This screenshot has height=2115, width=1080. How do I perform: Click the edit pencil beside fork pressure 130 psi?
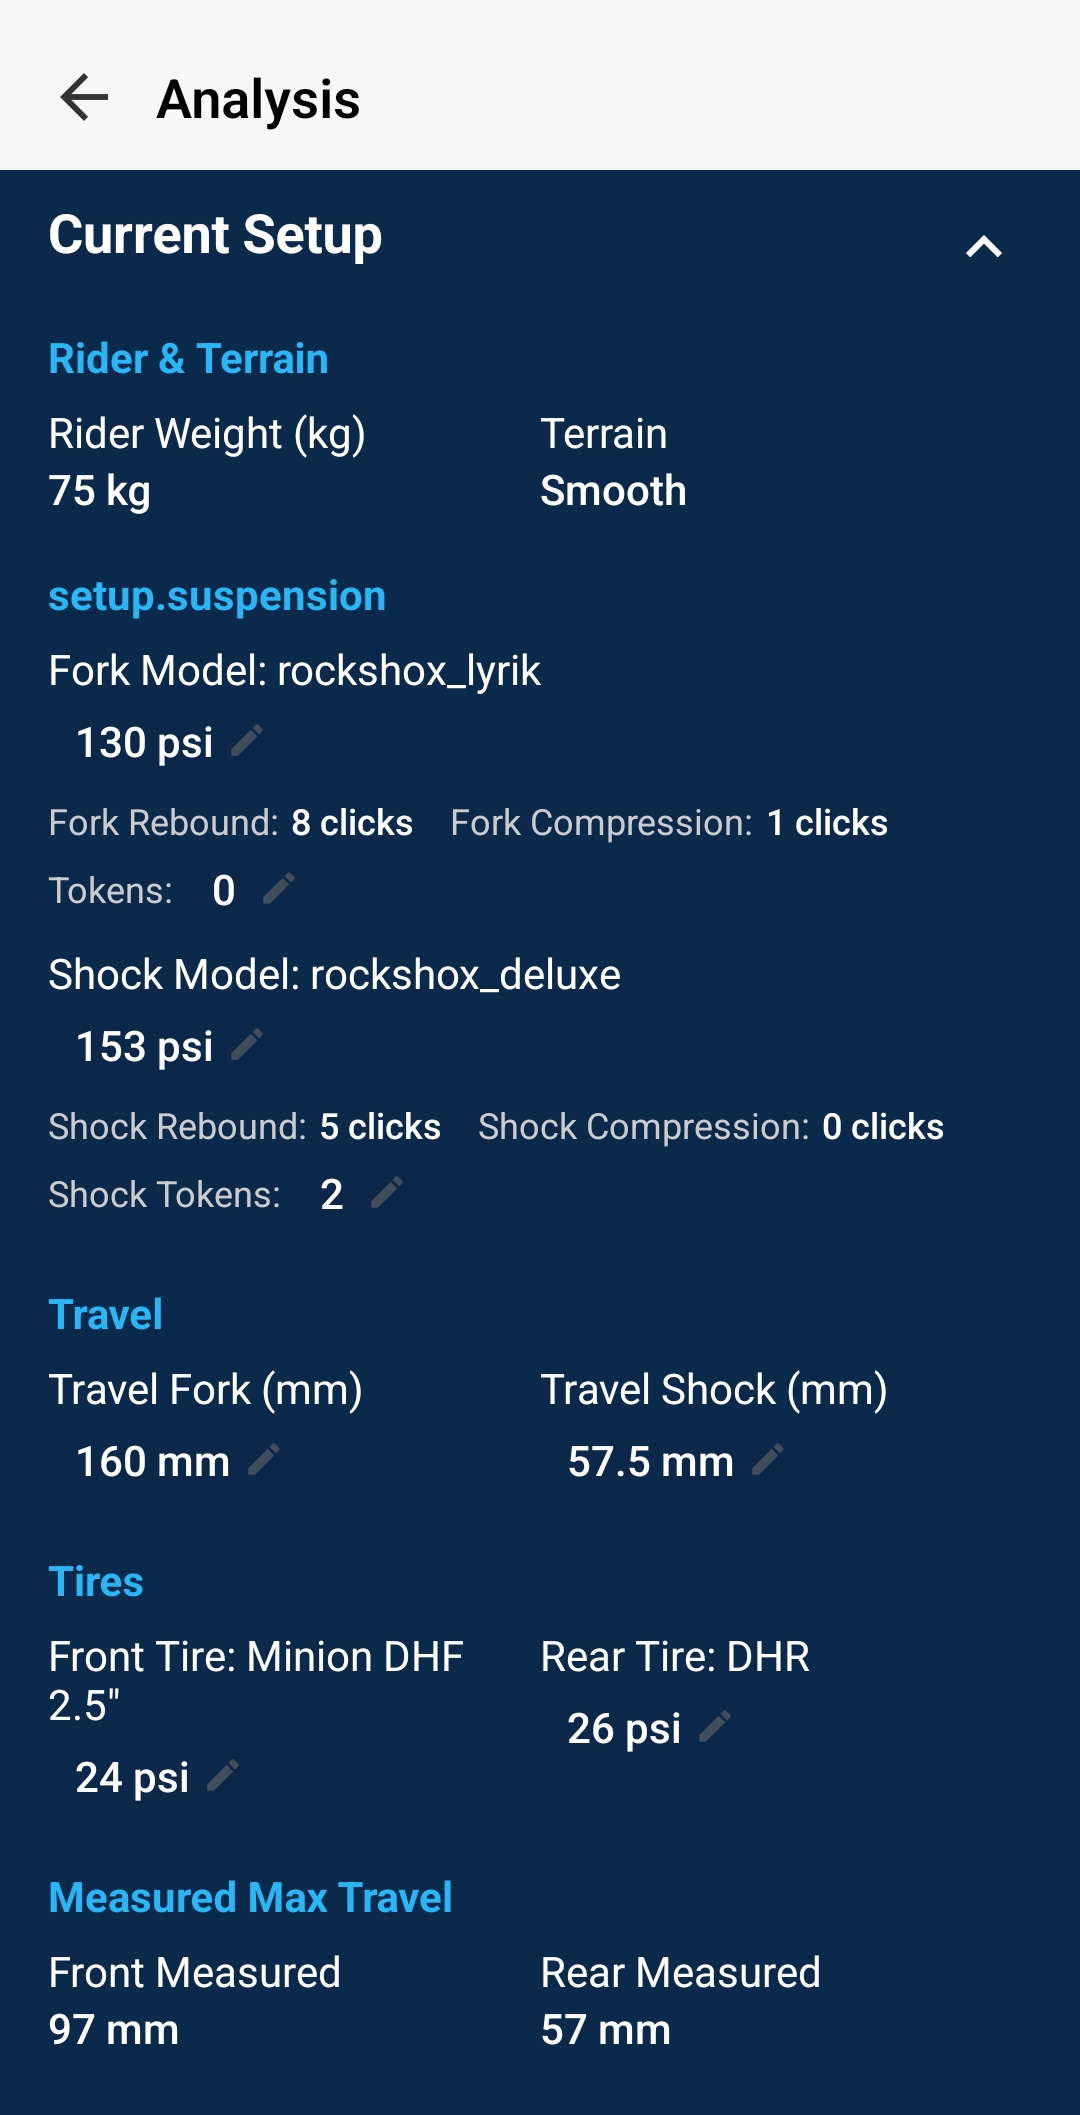pos(248,741)
